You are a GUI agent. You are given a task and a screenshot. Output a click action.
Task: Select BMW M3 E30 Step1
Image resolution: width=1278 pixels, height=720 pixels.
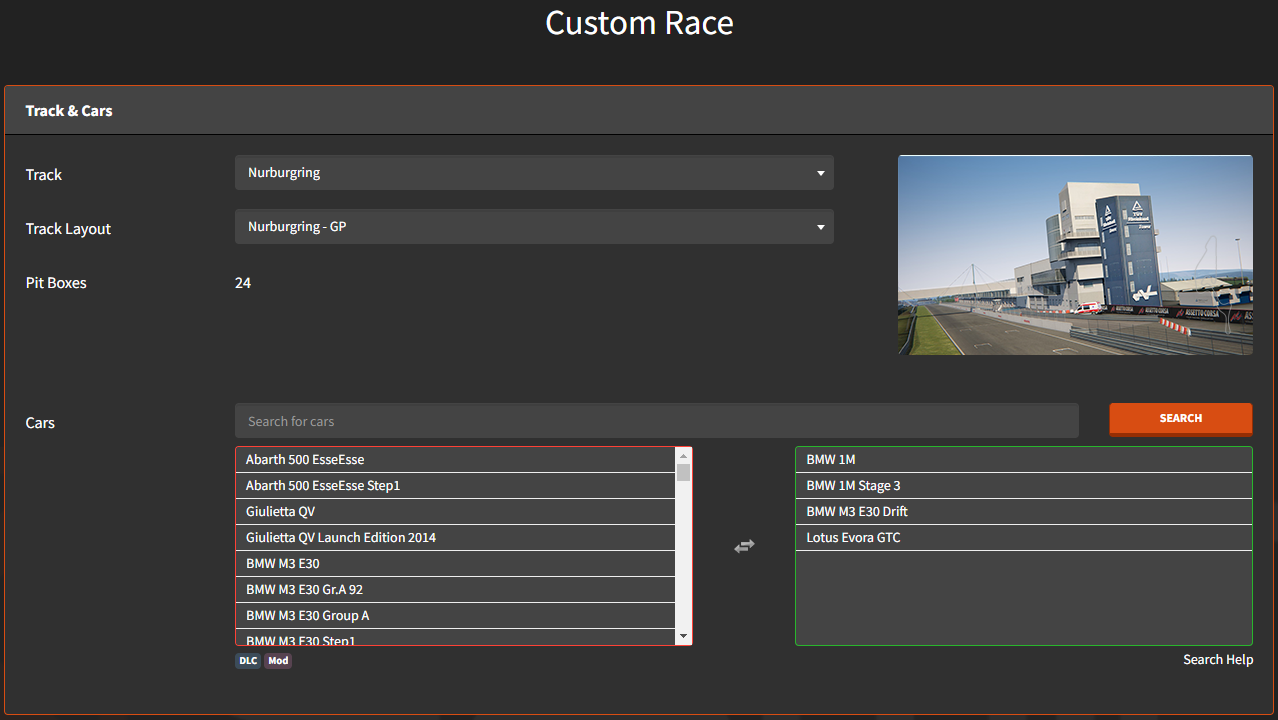click(456, 637)
